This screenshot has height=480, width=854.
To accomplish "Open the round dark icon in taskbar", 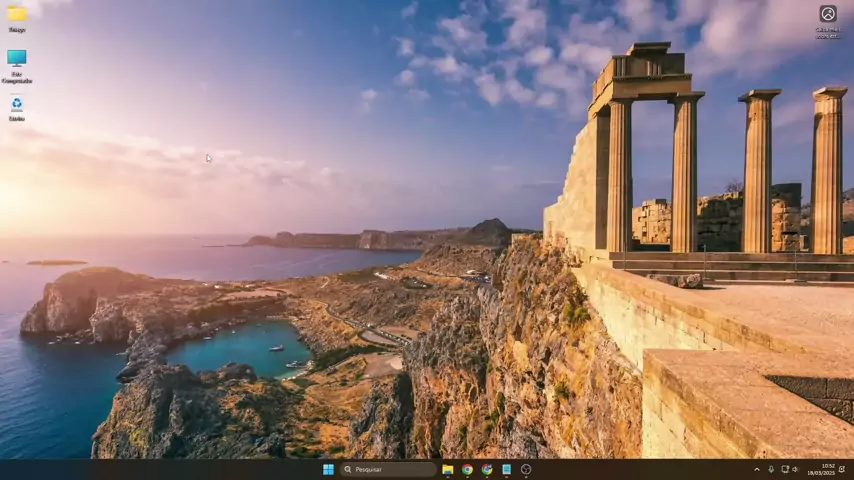I will [526, 469].
